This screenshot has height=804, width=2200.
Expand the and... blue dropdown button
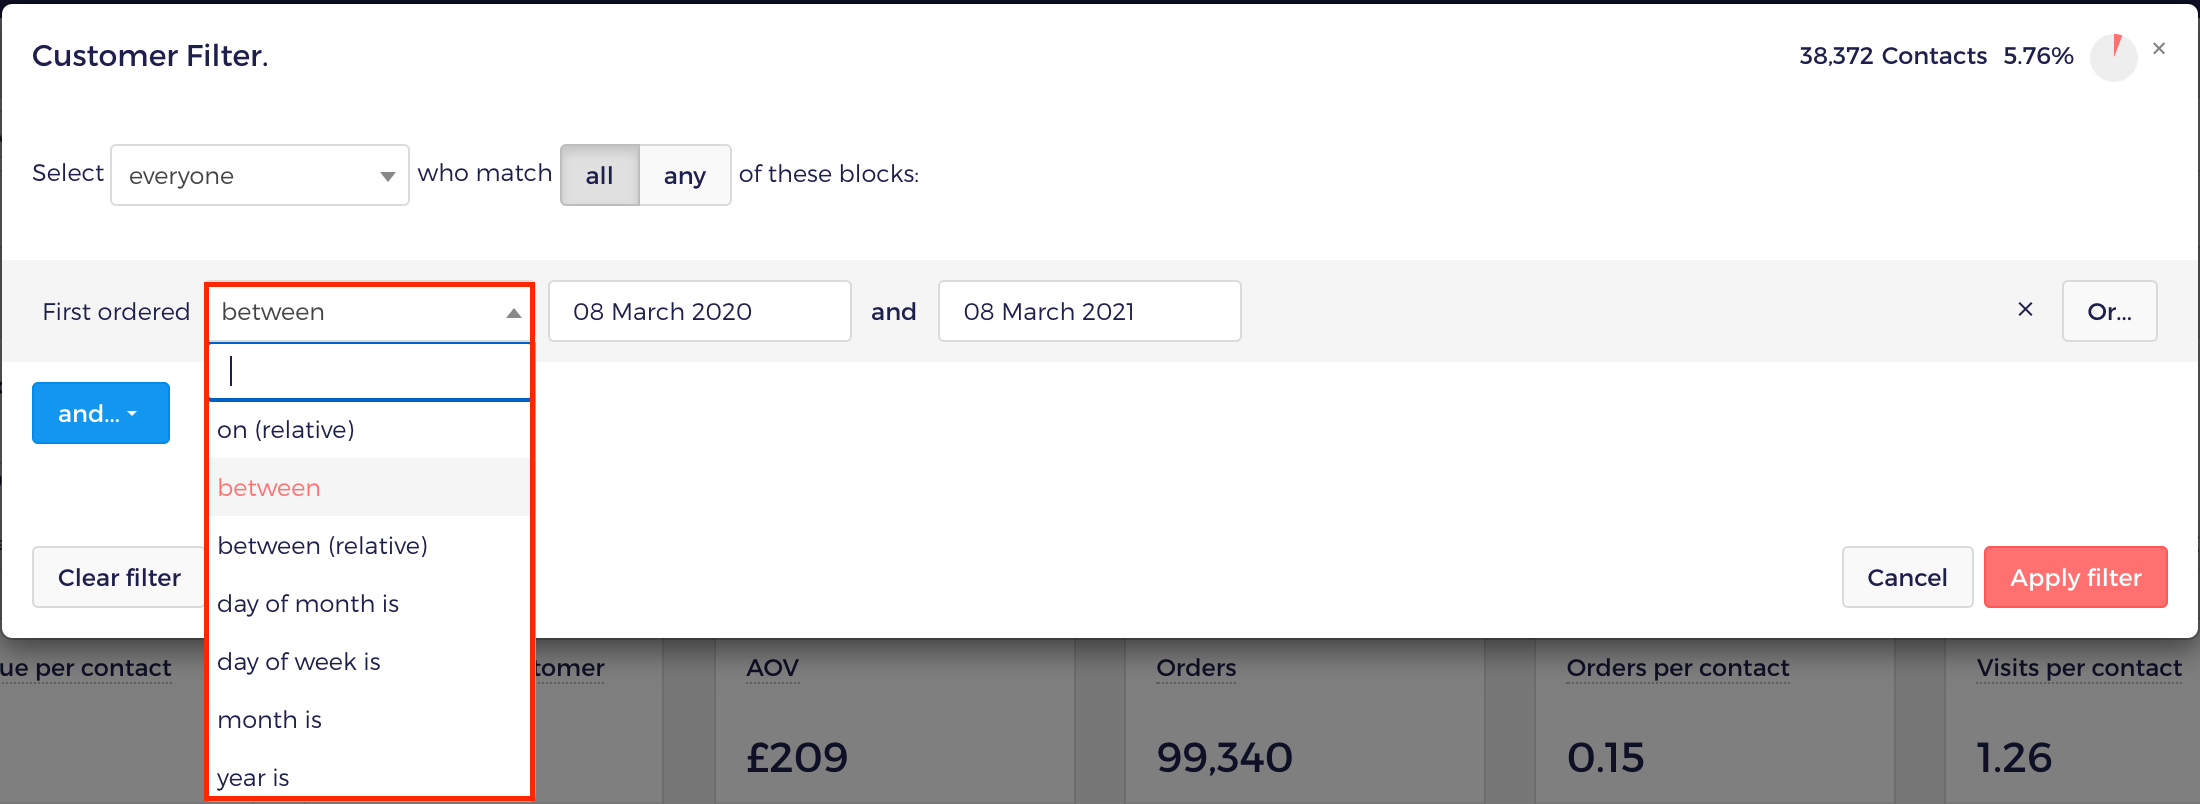pos(101,413)
